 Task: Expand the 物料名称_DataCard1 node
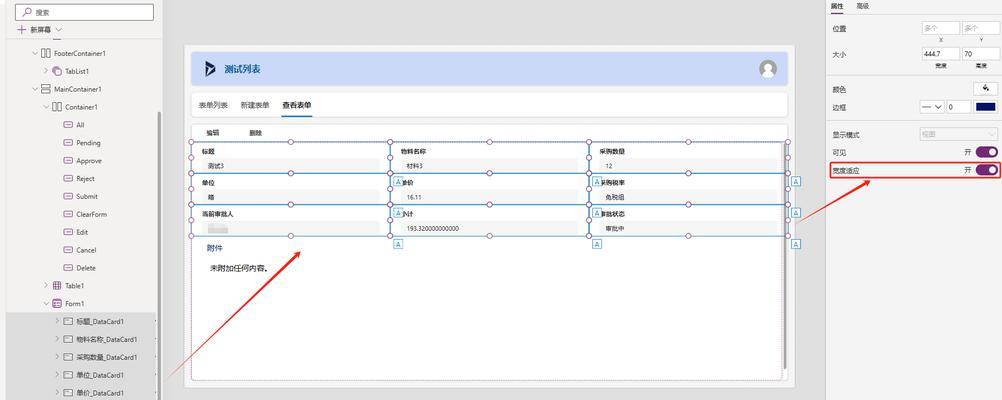click(x=57, y=339)
